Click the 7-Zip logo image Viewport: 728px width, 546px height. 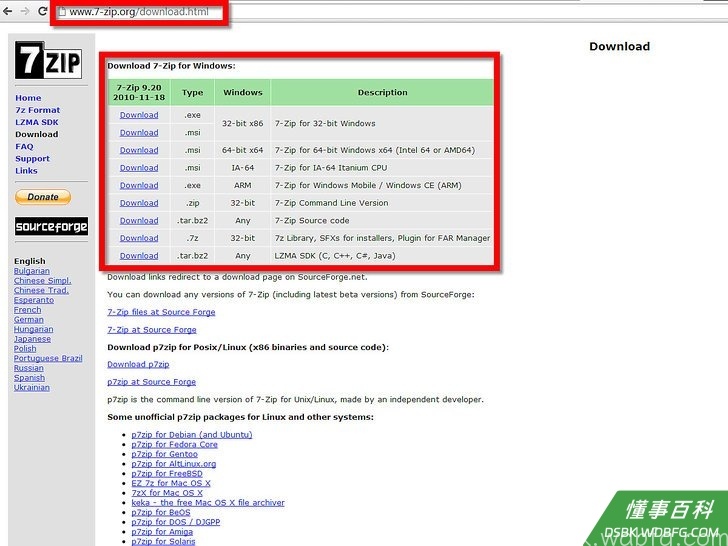pyautogui.click(x=49, y=60)
